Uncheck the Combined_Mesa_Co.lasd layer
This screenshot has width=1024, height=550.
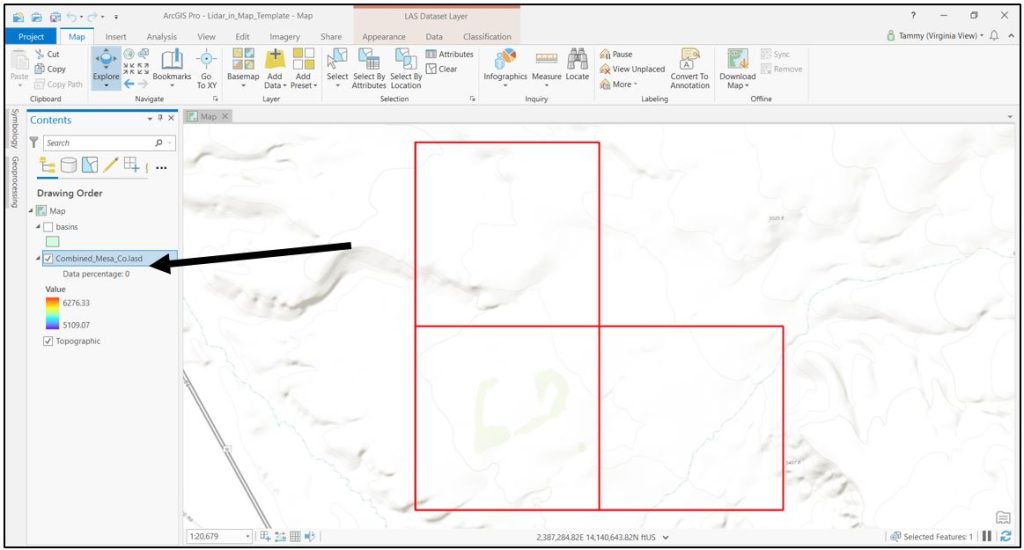[49, 259]
